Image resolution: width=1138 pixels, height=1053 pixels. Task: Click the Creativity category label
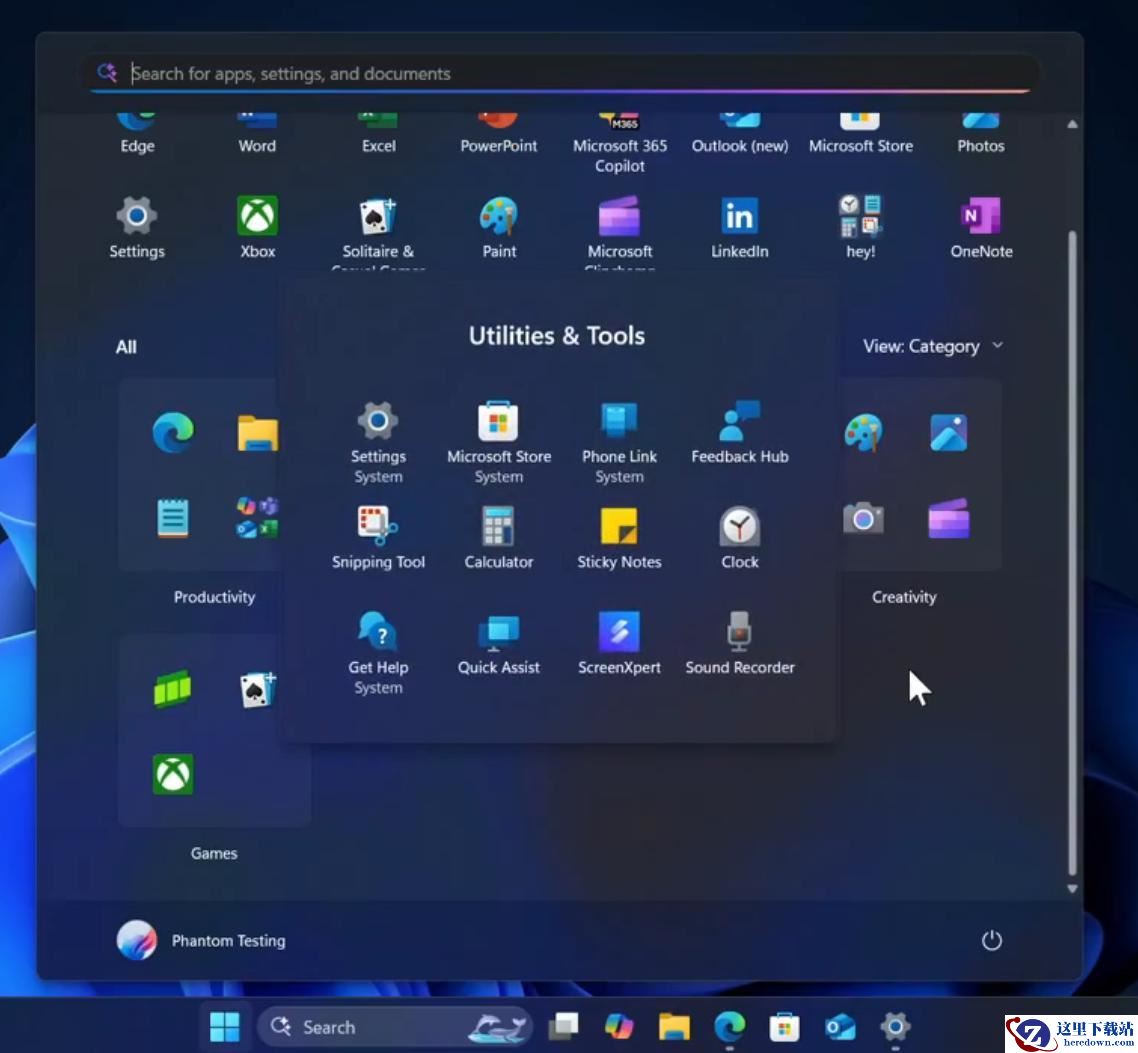click(x=904, y=597)
